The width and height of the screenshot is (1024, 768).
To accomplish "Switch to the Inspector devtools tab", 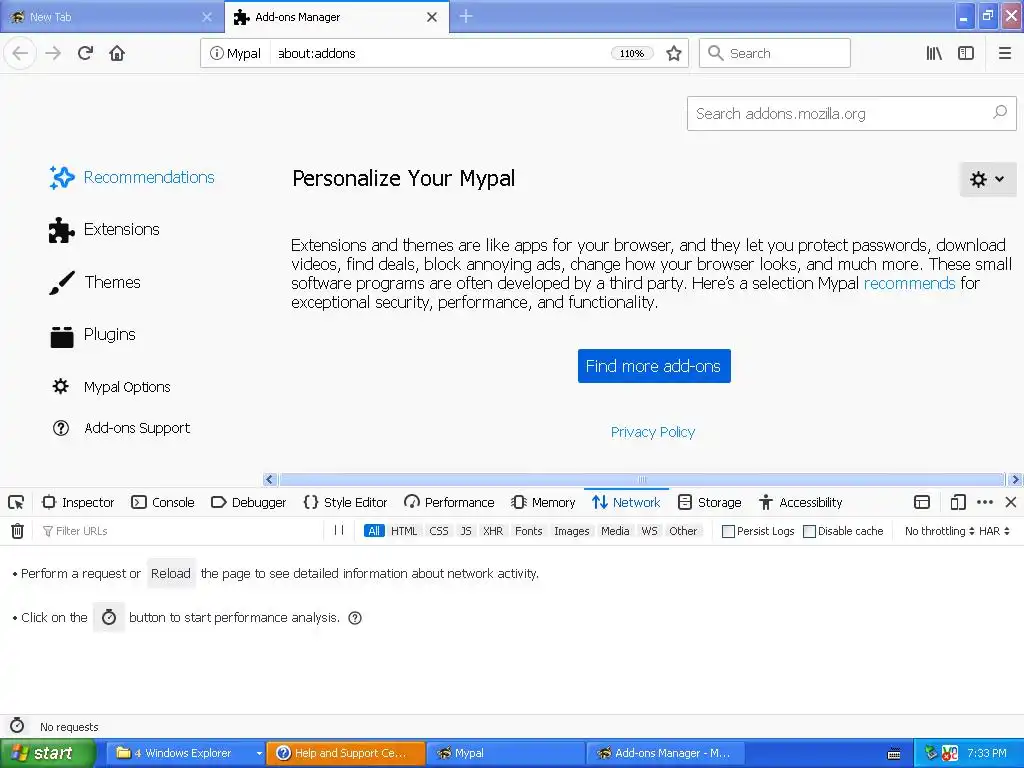I will 78,502.
